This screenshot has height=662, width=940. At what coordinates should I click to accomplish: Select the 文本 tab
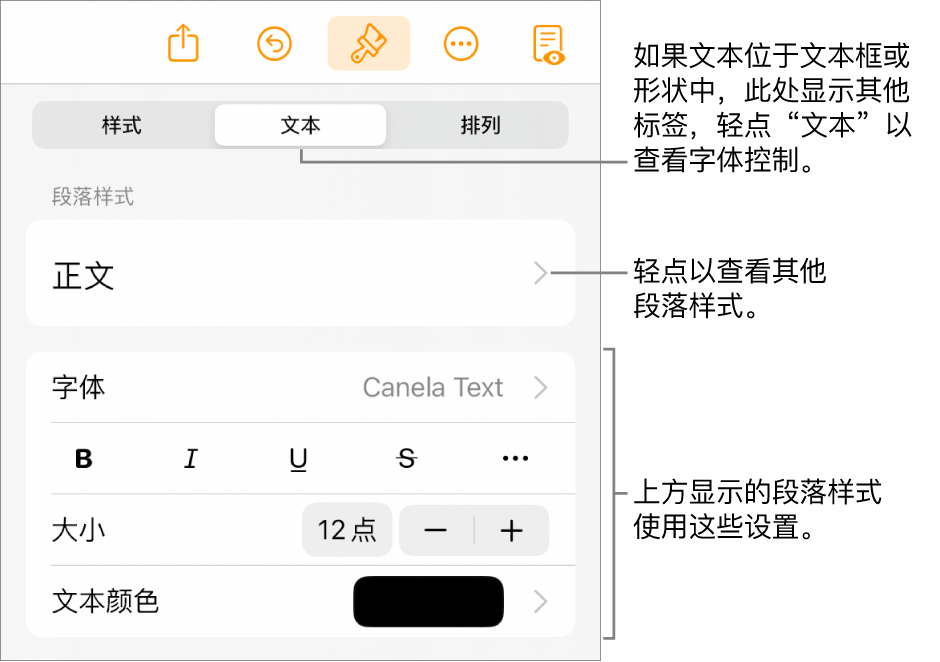(x=300, y=125)
